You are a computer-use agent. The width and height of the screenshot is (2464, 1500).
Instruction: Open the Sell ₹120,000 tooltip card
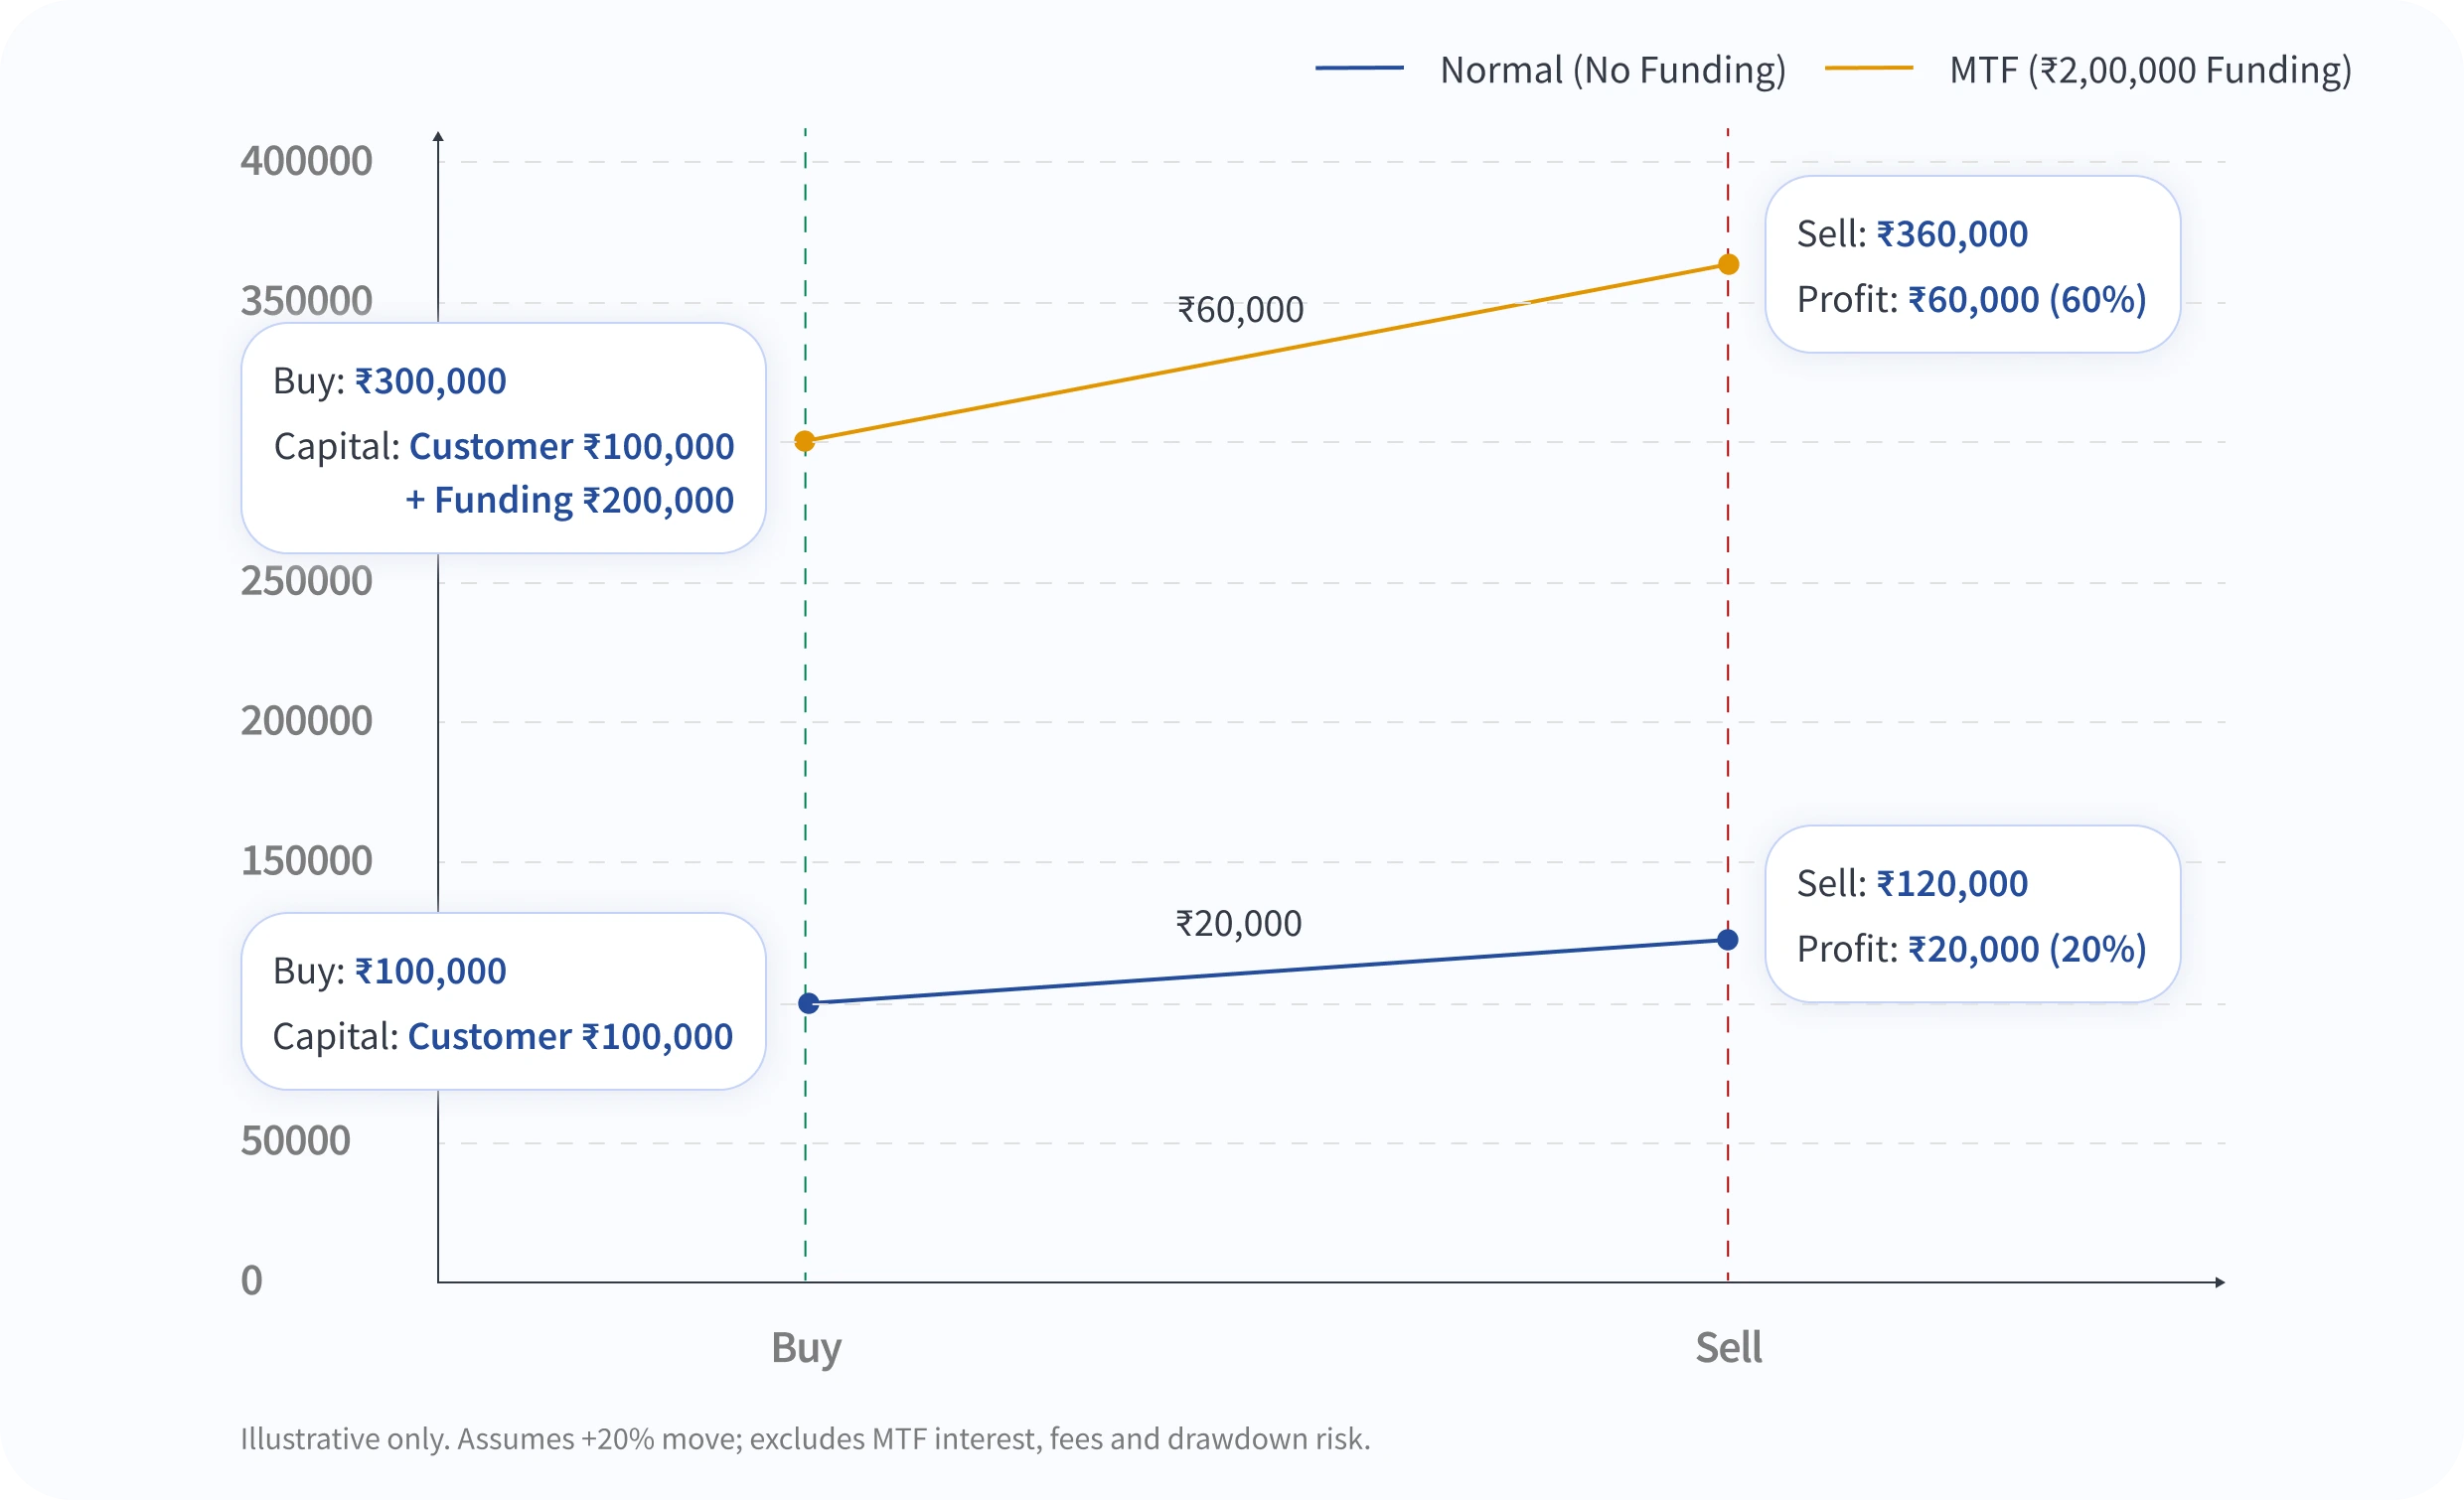pos(1972,914)
